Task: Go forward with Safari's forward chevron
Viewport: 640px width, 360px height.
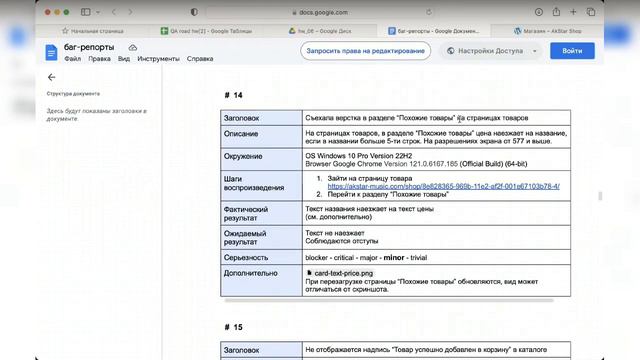Action: click(130, 12)
